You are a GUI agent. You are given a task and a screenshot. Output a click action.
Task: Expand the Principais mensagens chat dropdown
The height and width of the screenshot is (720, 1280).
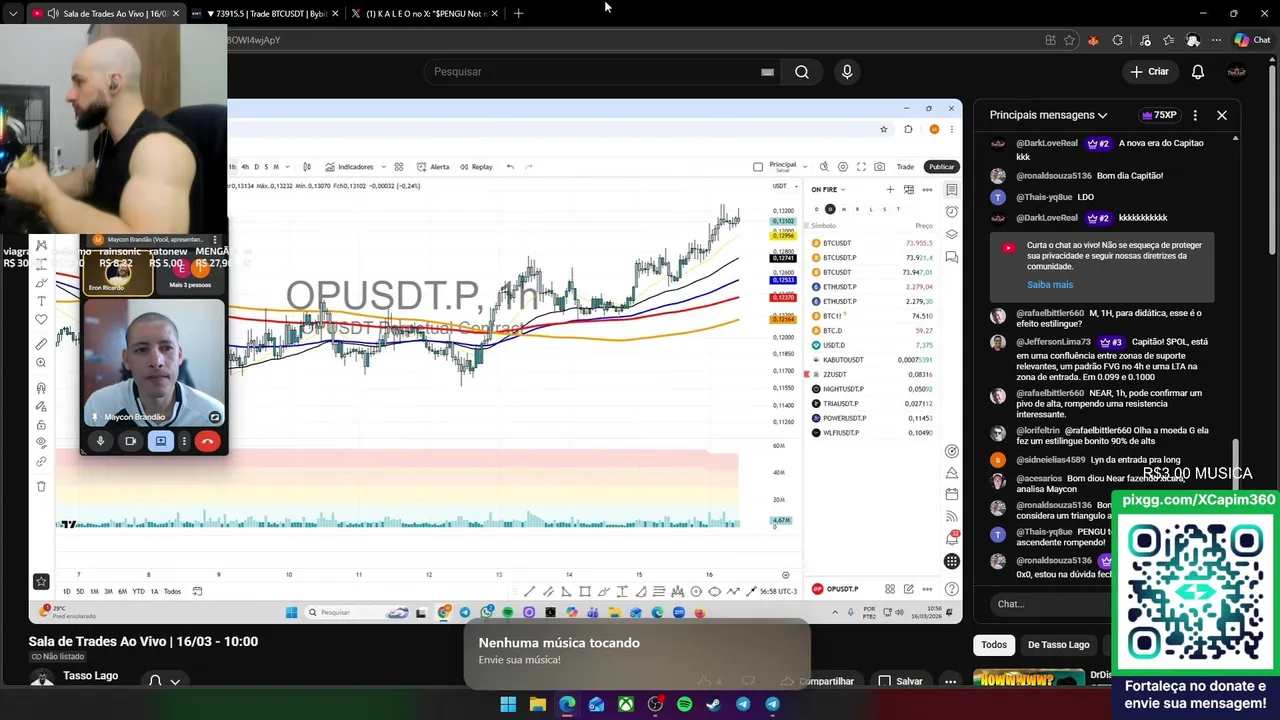pos(1049,115)
